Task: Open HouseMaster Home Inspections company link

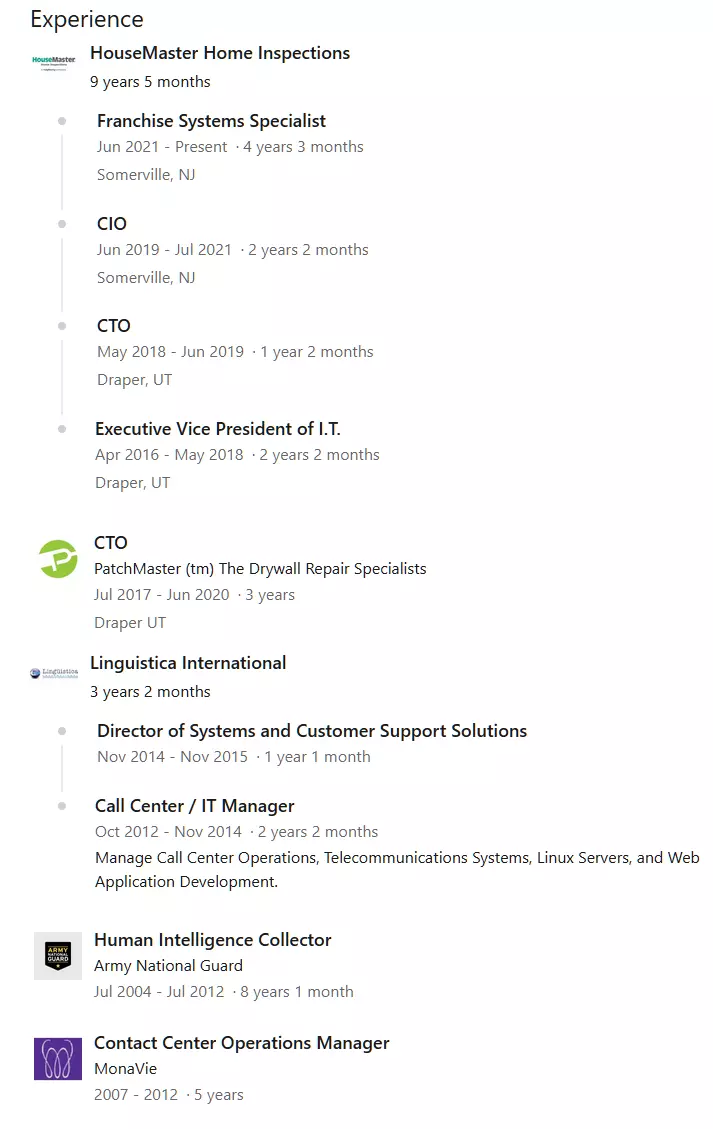Action: (220, 53)
